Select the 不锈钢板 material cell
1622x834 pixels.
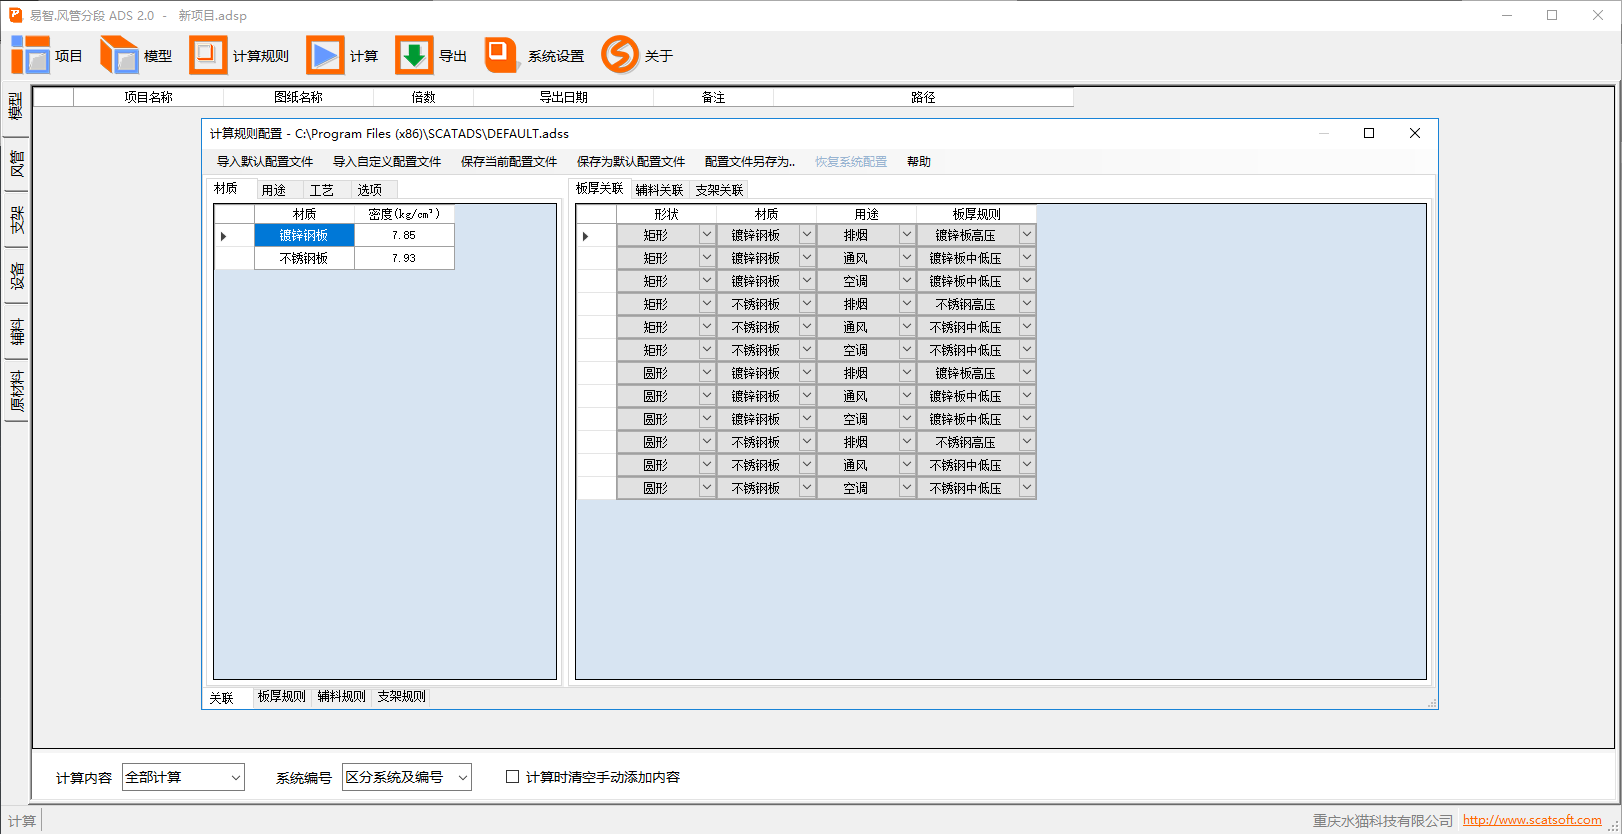point(304,258)
